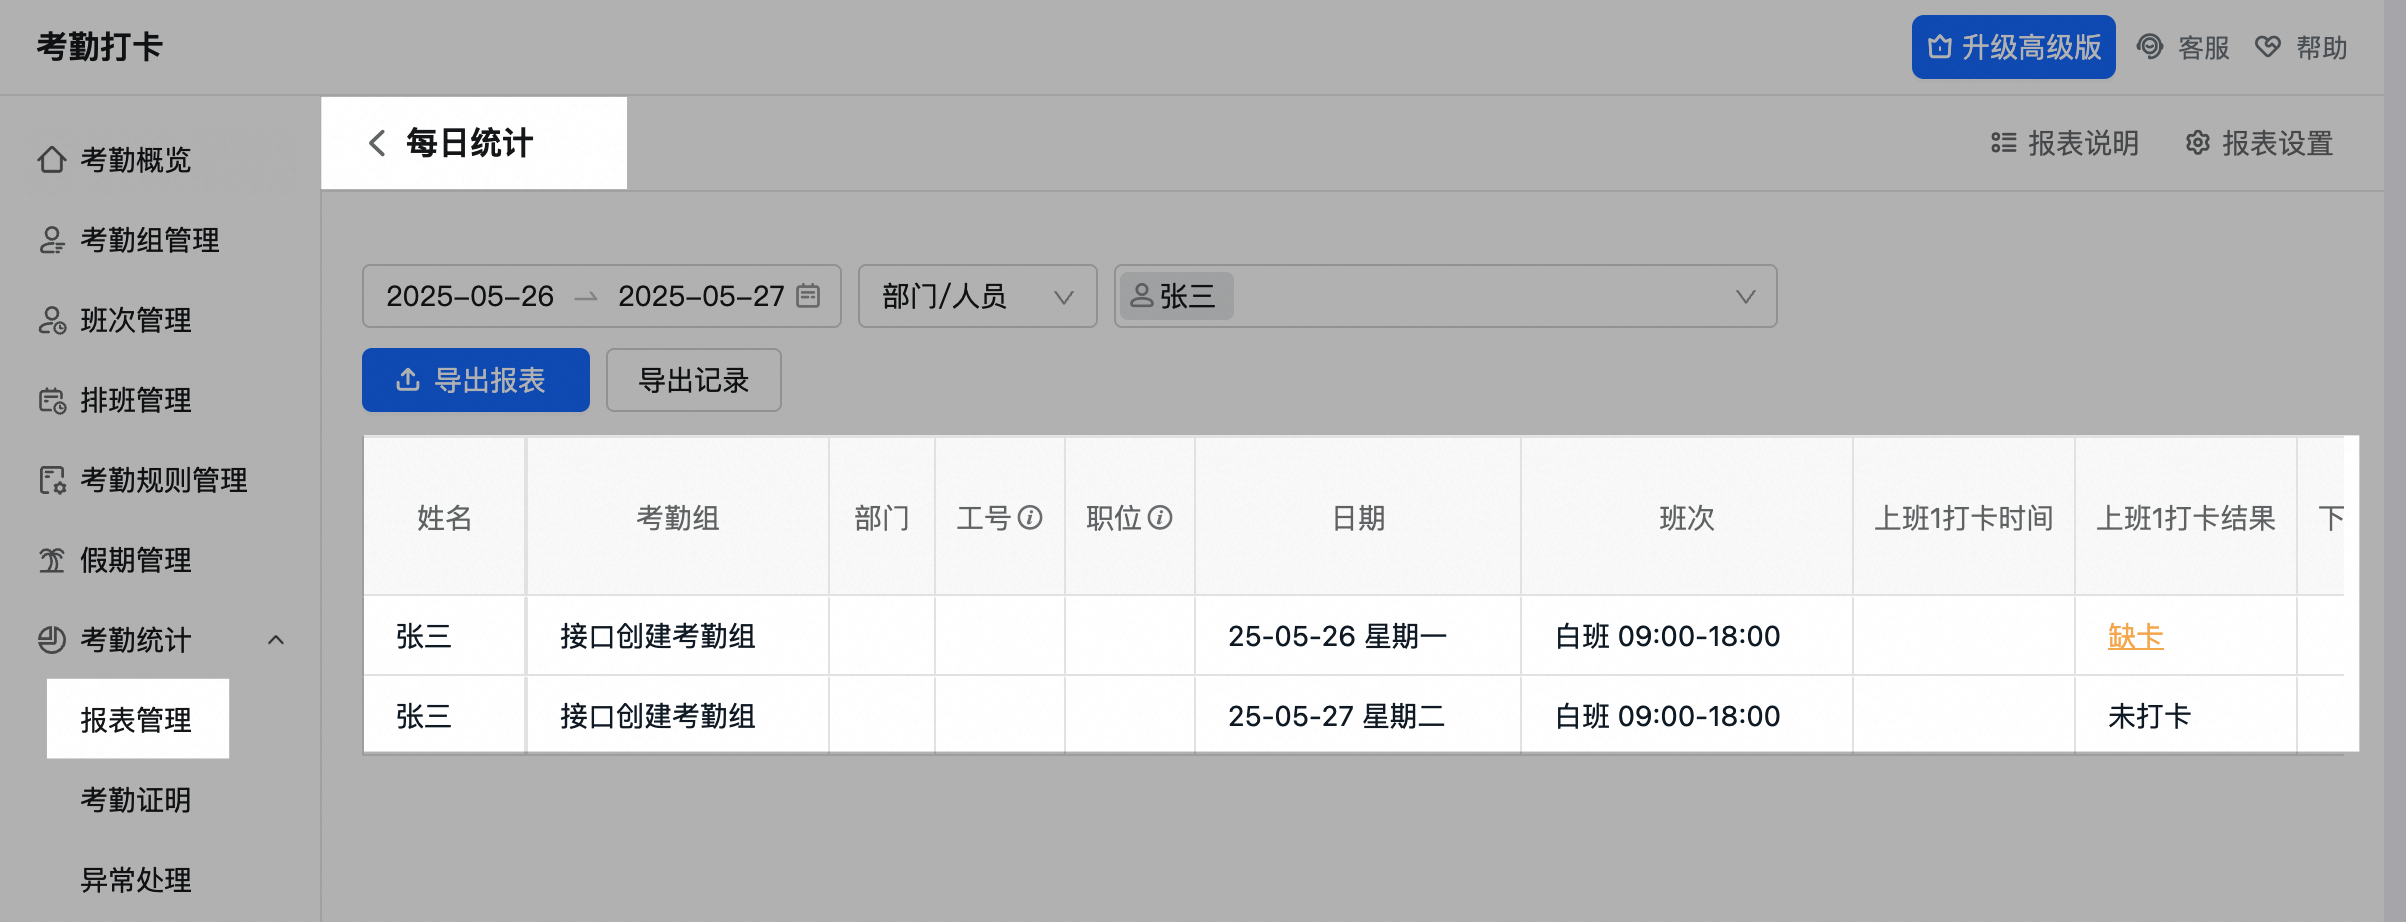Go to 考勤组管理 menu
Image resolution: width=2406 pixels, height=922 pixels.
click(149, 240)
